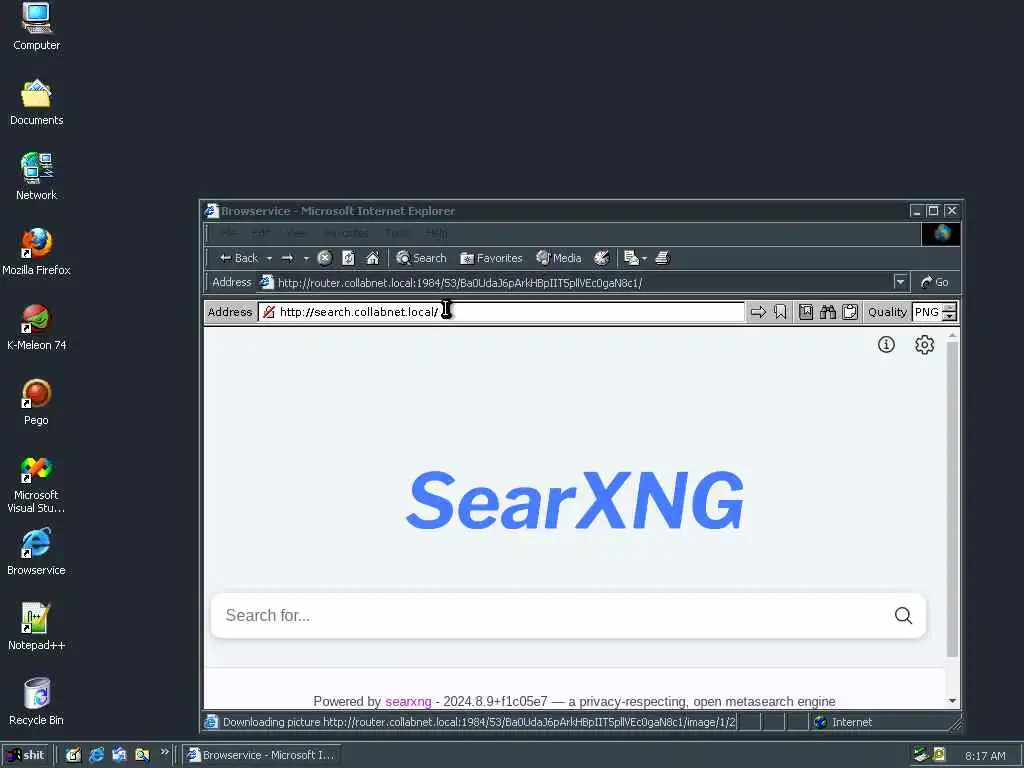Screen dimensions: 1024x768
Task: Click the Browservice taskbar window button
Action: [x=261, y=755]
